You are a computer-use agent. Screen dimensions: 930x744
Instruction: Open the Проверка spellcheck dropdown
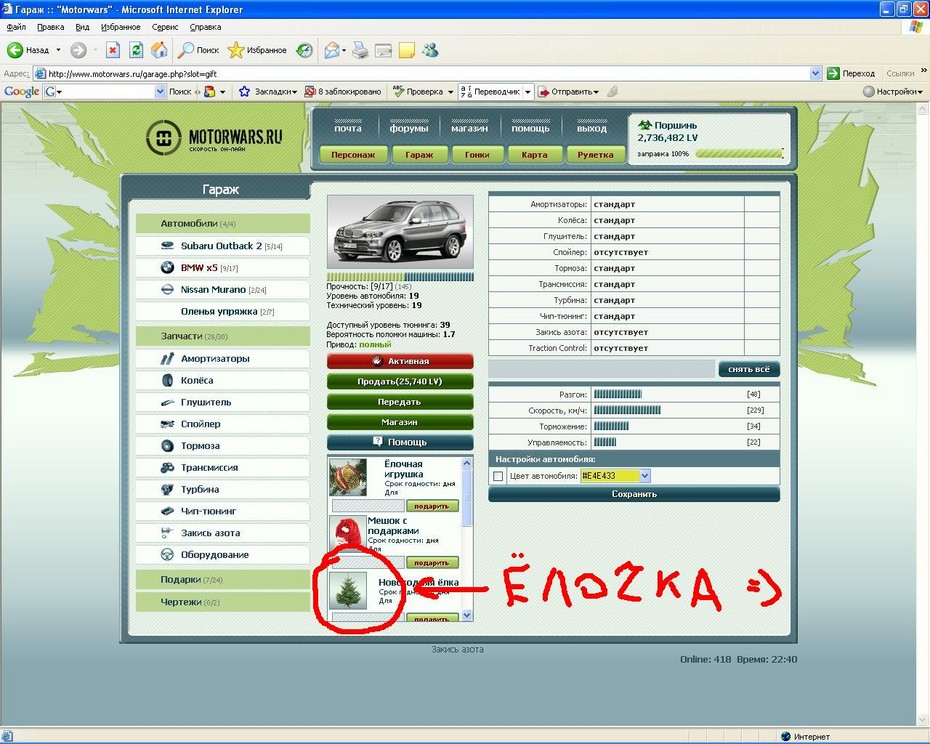pos(451,92)
